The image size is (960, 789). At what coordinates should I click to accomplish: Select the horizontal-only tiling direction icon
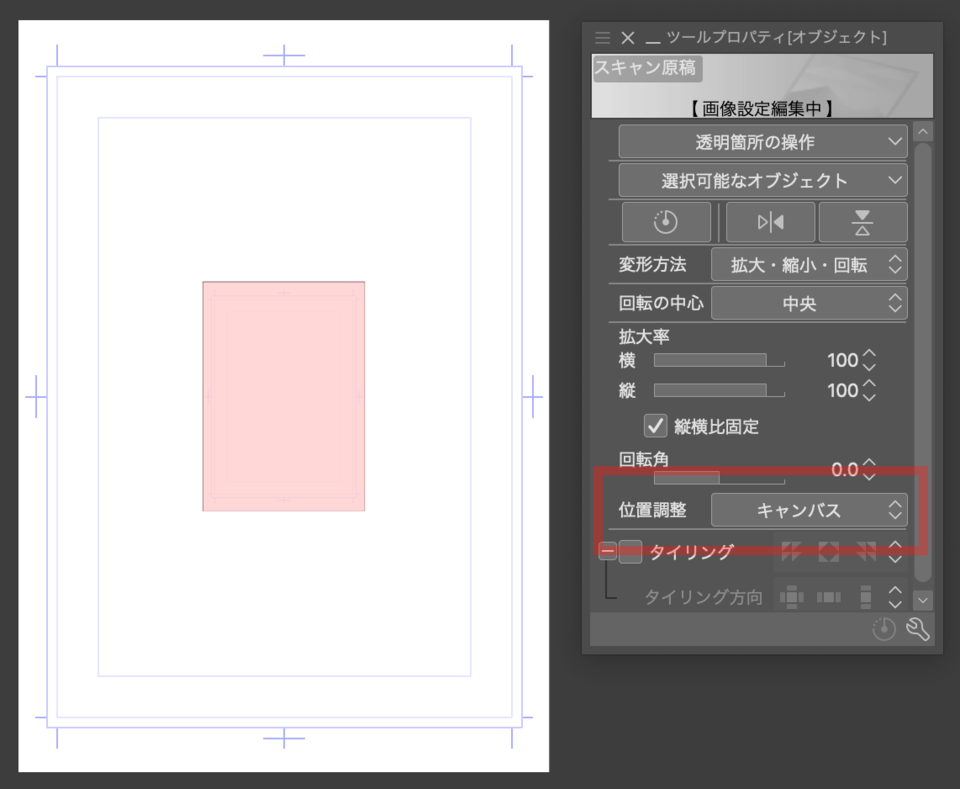click(x=828, y=596)
